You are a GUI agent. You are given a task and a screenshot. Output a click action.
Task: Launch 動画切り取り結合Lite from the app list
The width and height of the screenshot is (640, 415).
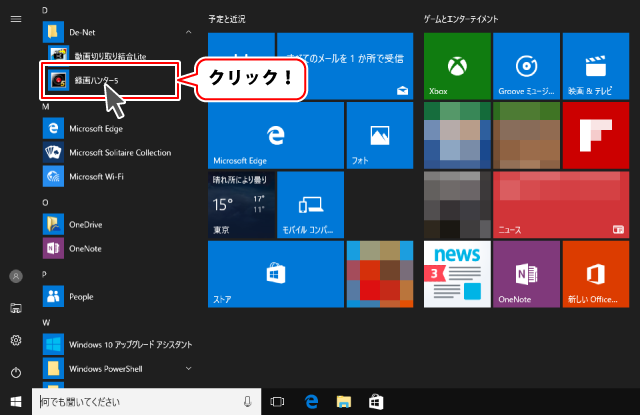(x=110, y=56)
